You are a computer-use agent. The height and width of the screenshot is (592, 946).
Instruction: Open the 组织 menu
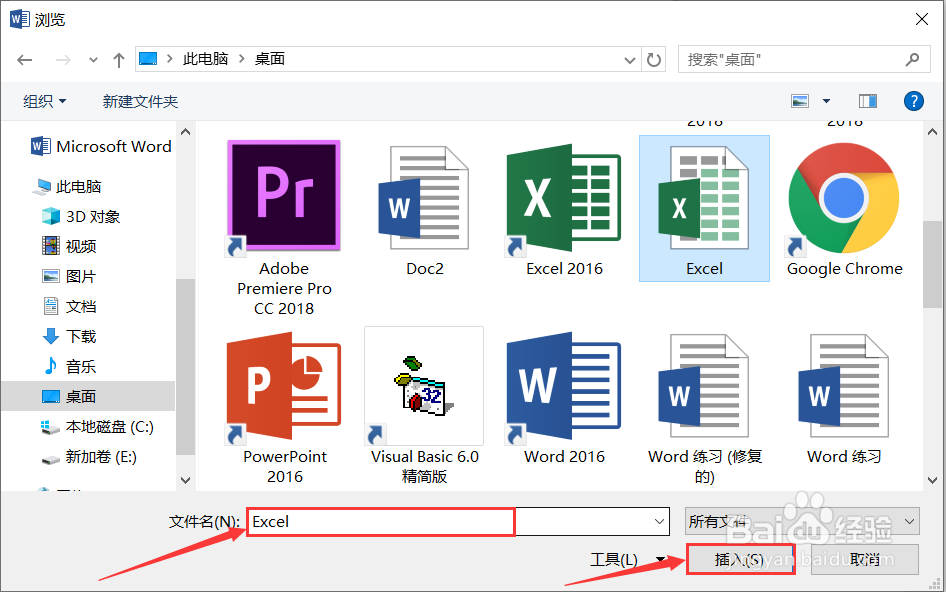pyautogui.click(x=40, y=100)
